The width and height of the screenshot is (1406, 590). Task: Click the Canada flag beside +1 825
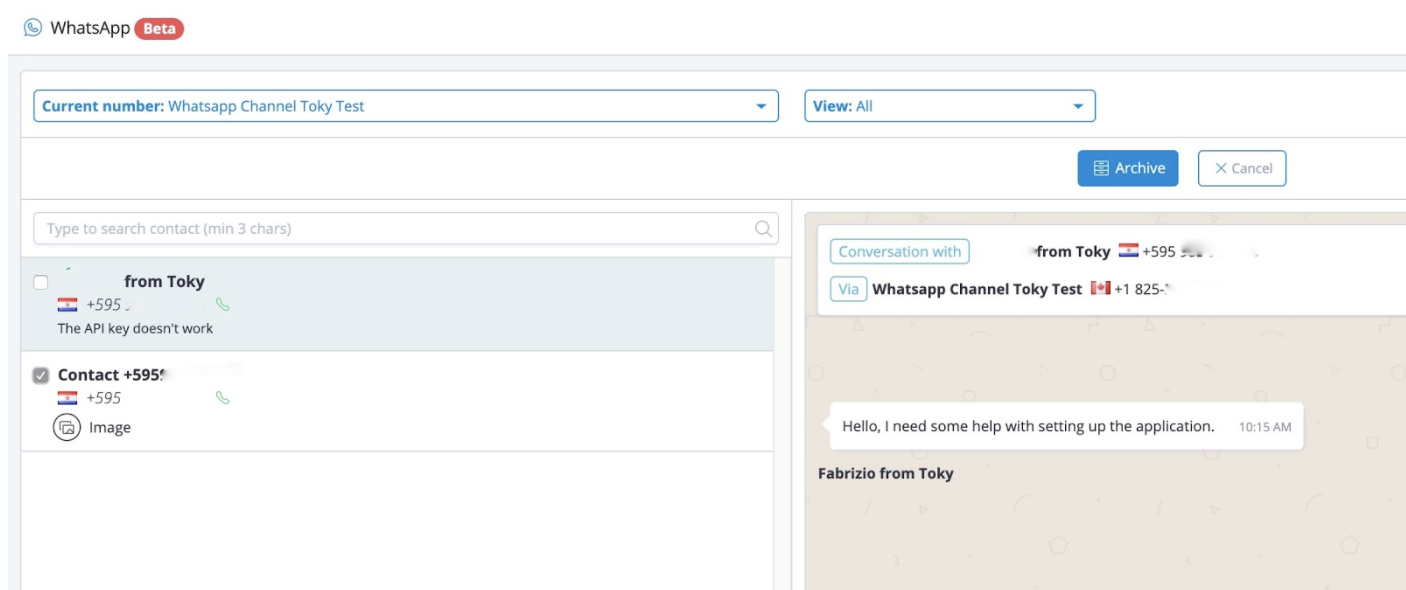pos(1100,289)
